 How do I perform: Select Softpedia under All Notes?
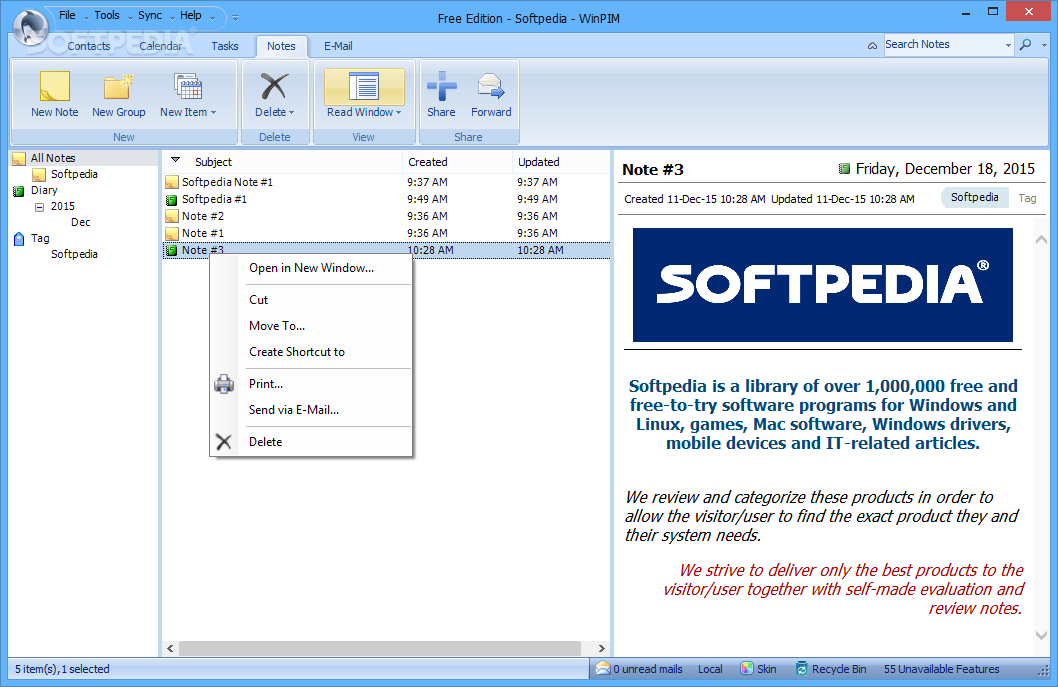(74, 174)
